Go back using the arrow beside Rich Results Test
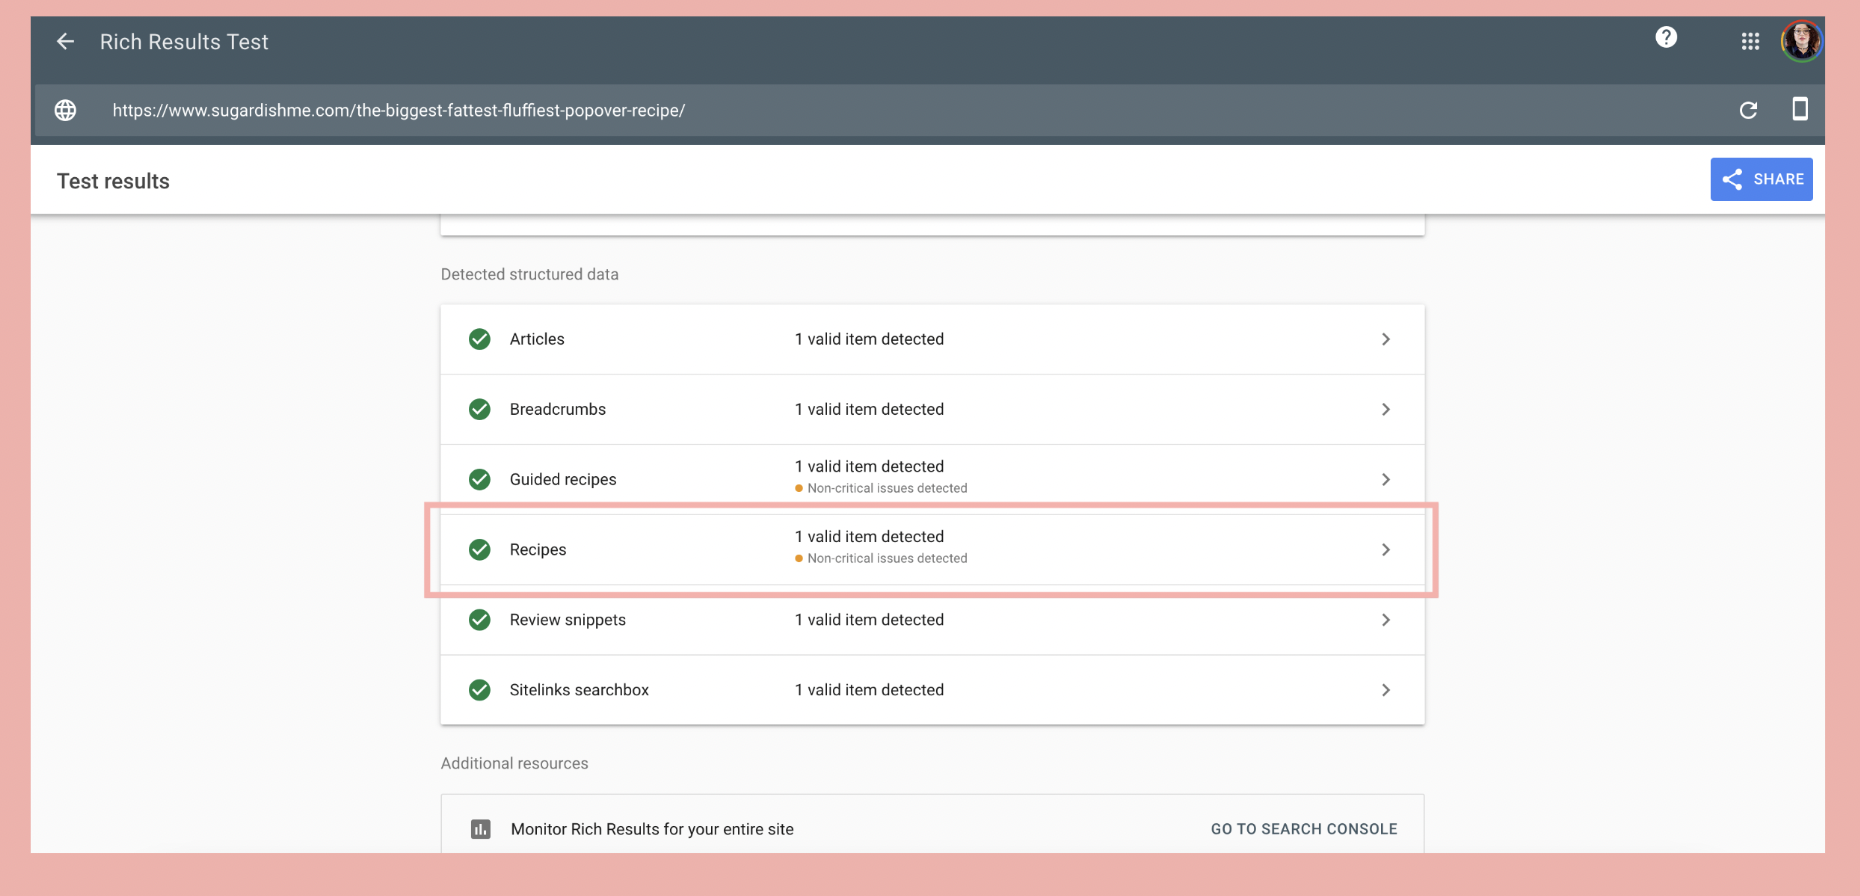This screenshot has width=1860, height=896. click(65, 42)
